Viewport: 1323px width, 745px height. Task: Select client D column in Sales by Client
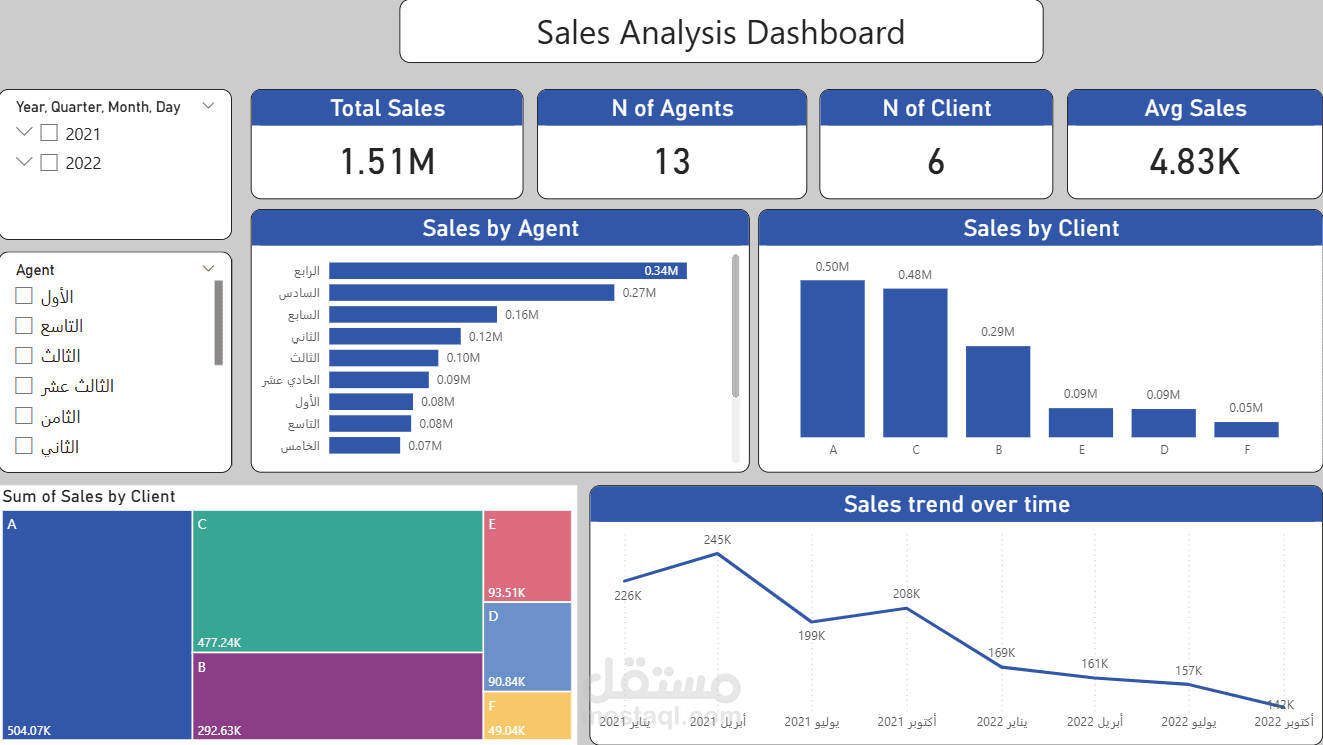[1164, 423]
